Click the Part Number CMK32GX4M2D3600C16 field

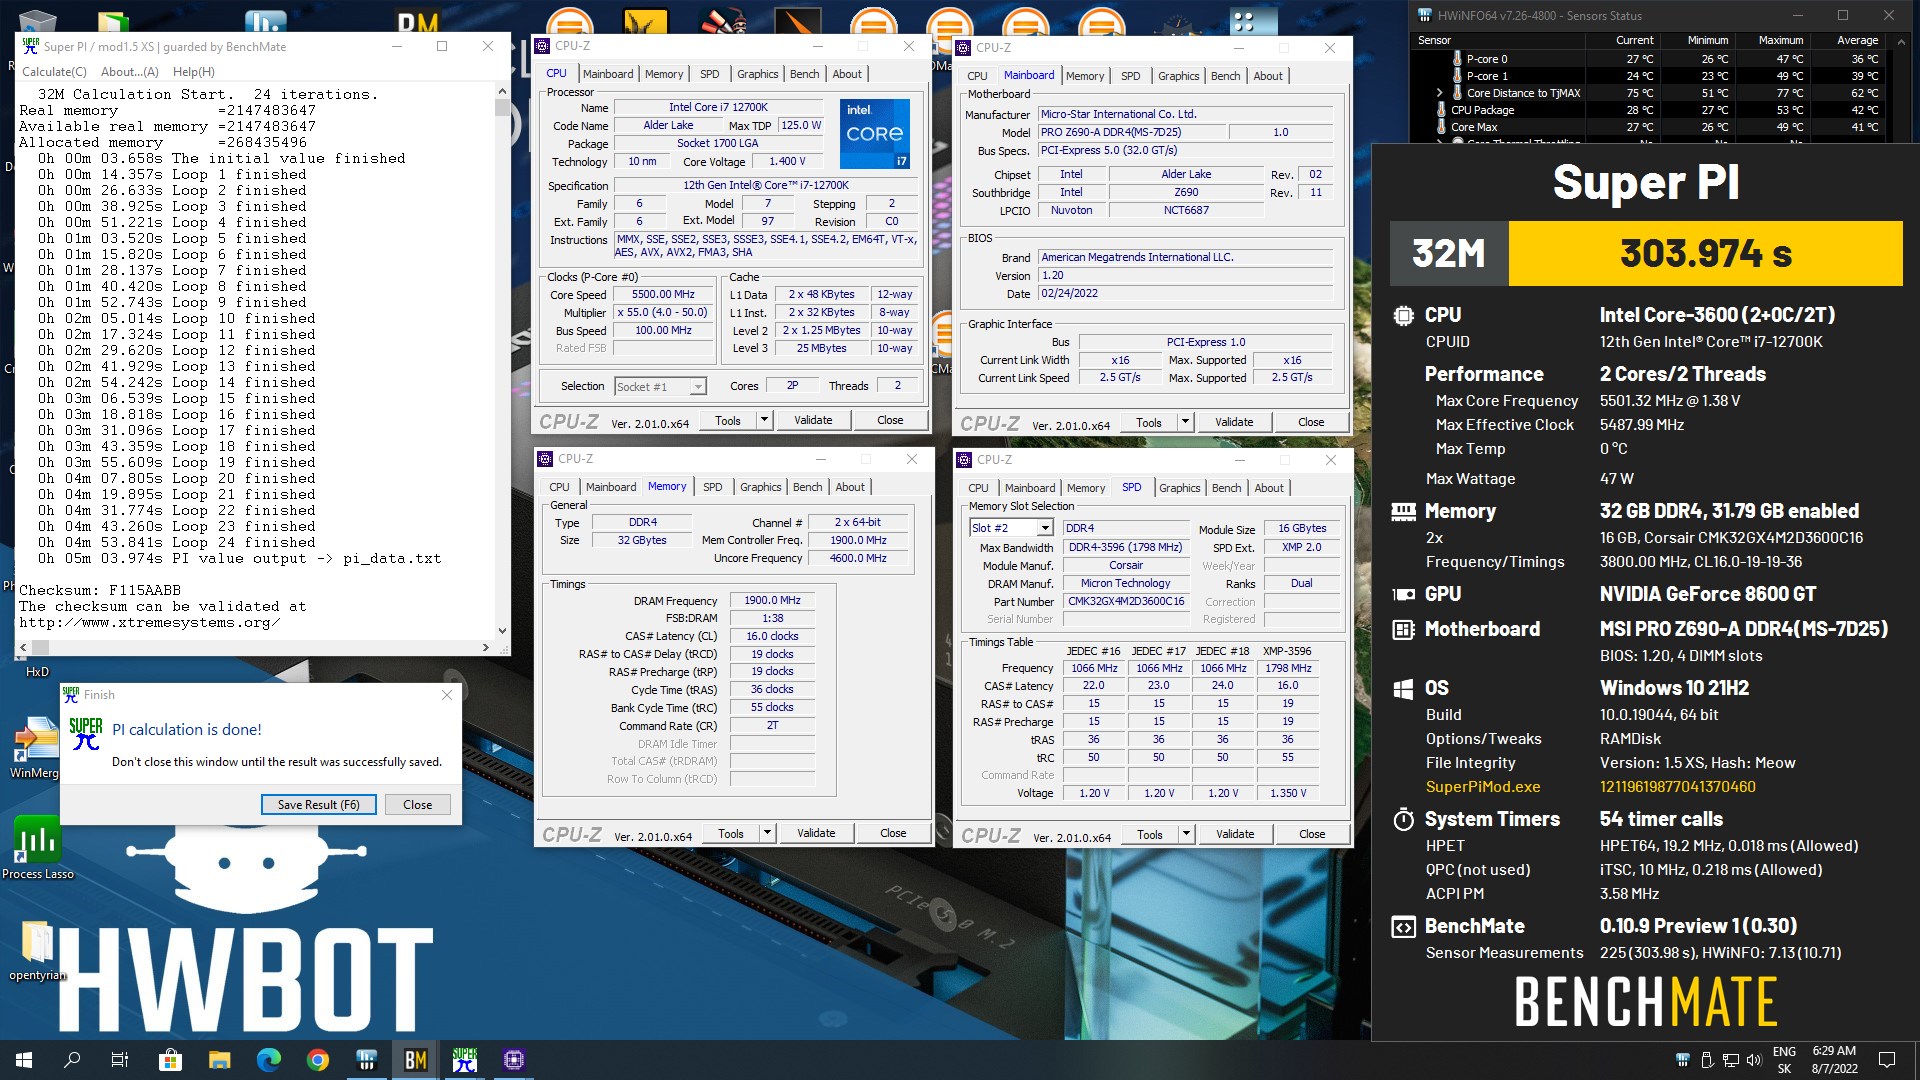click(x=1126, y=602)
